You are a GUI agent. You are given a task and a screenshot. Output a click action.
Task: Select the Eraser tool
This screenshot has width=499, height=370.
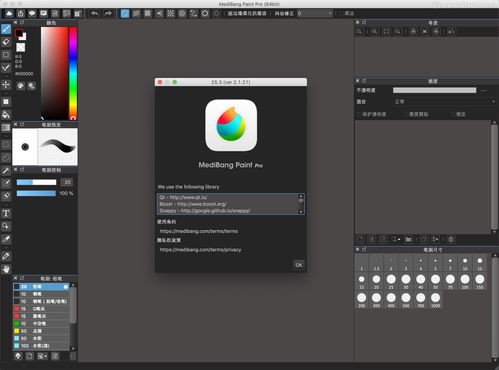click(x=6, y=42)
